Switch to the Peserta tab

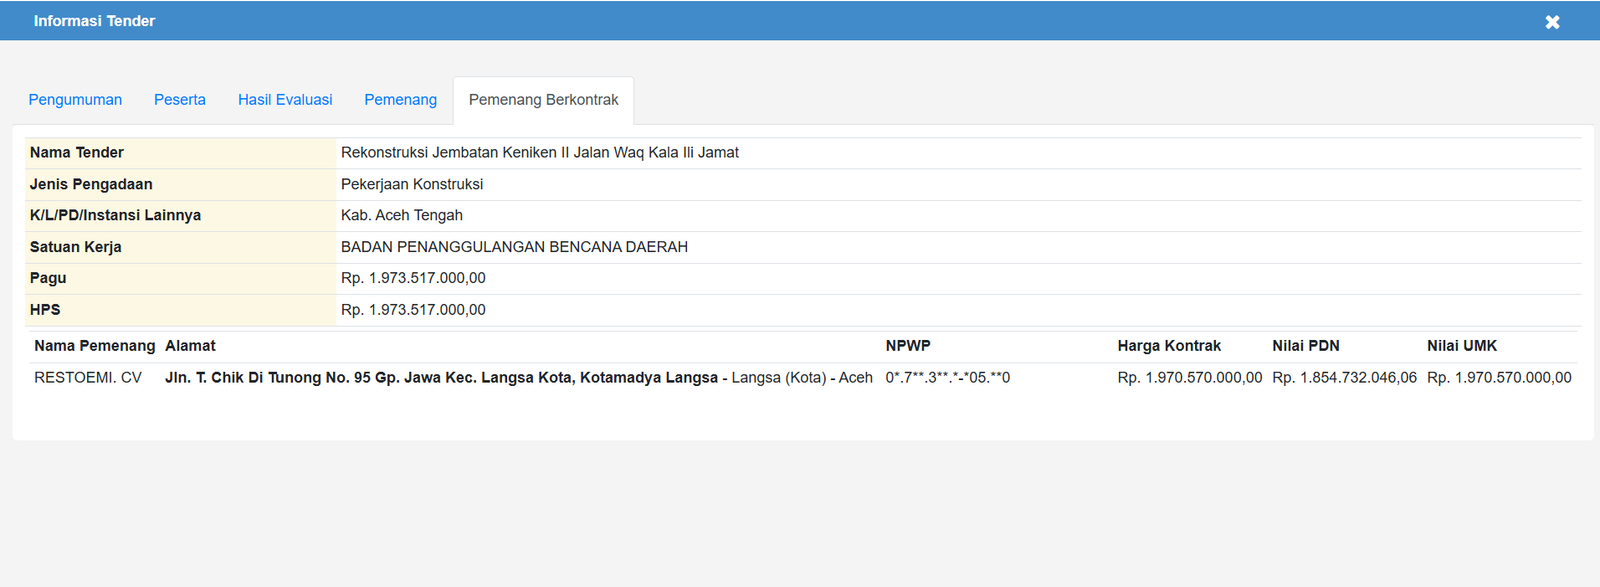pos(180,100)
